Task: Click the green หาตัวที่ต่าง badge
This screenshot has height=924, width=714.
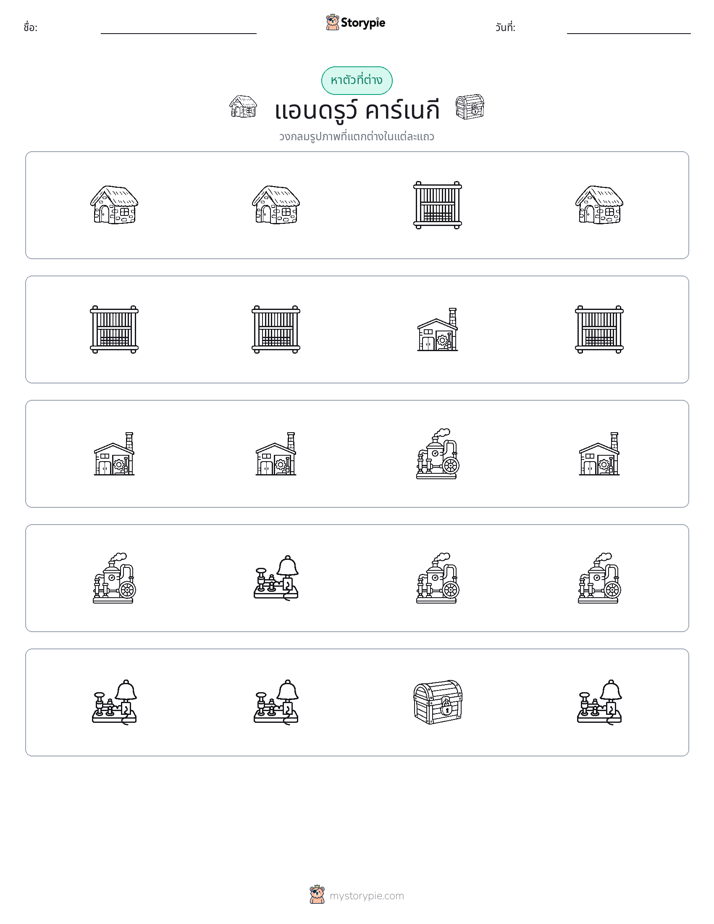Action: click(356, 80)
